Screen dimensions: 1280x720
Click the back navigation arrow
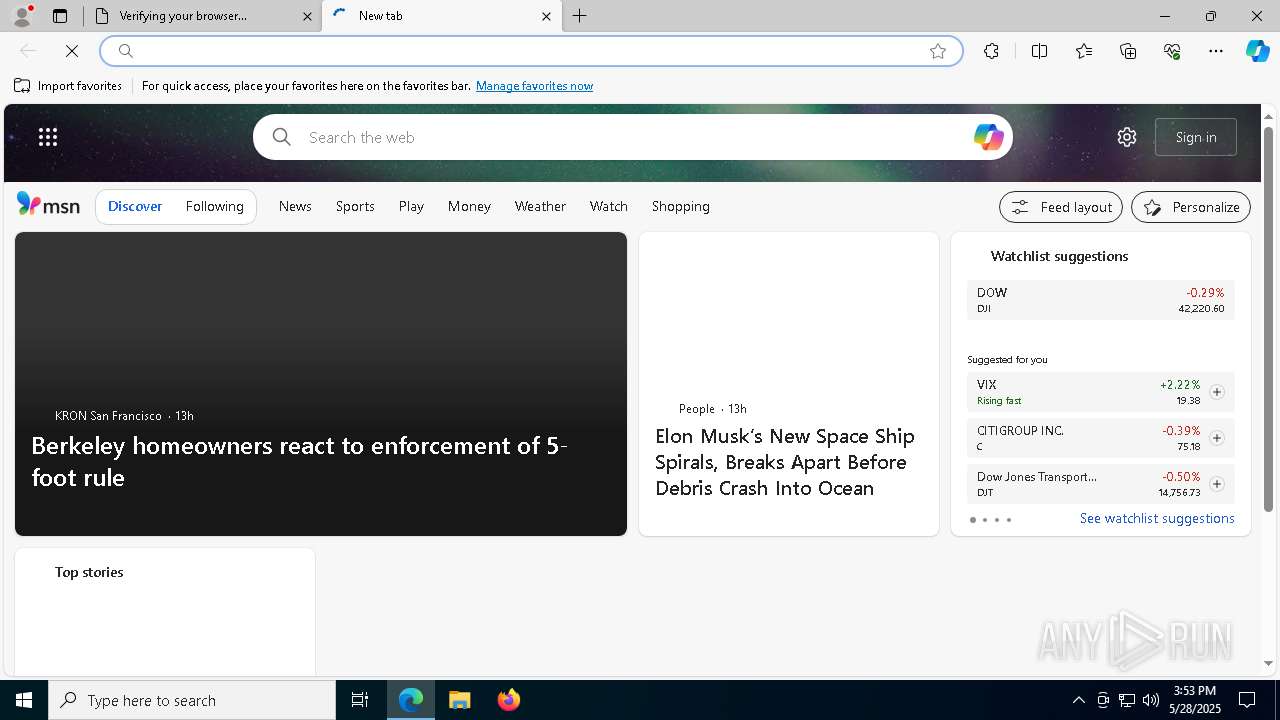[x=28, y=51]
